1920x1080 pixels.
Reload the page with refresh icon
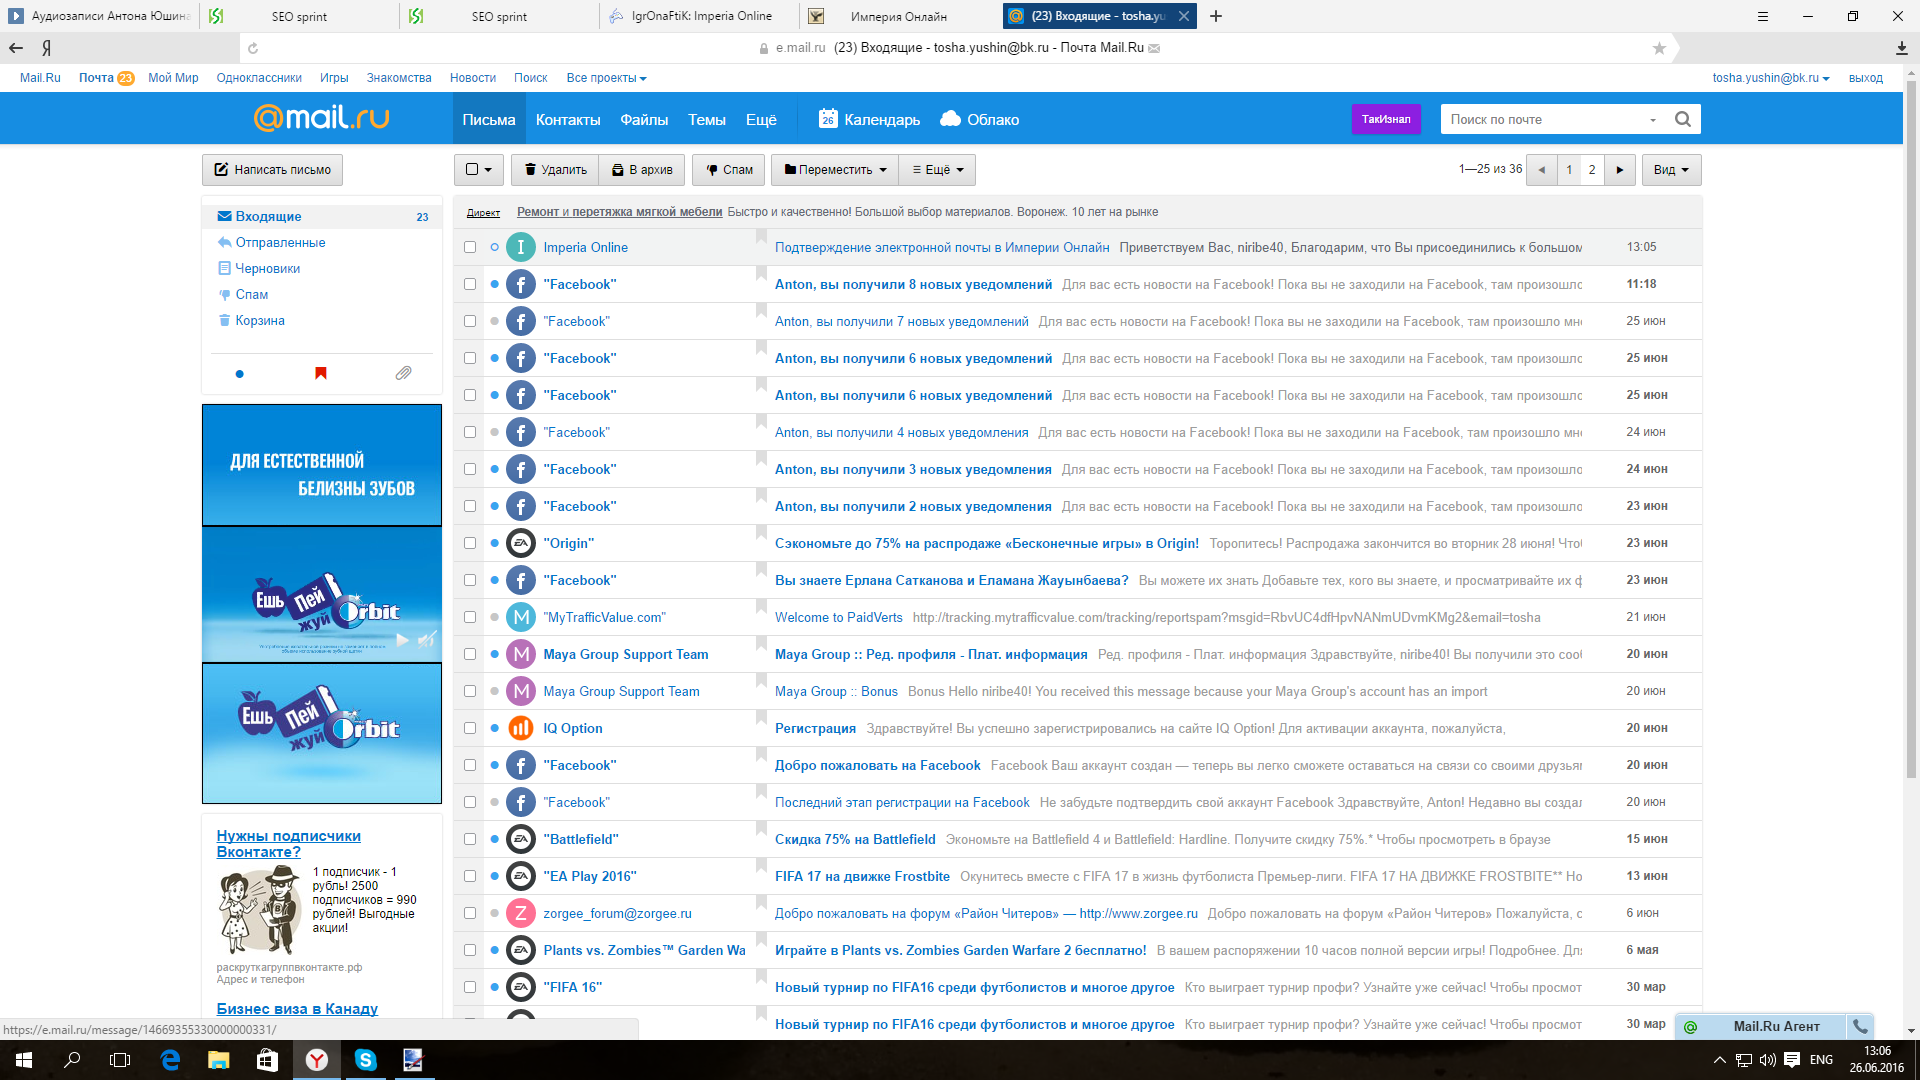click(x=253, y=48)
